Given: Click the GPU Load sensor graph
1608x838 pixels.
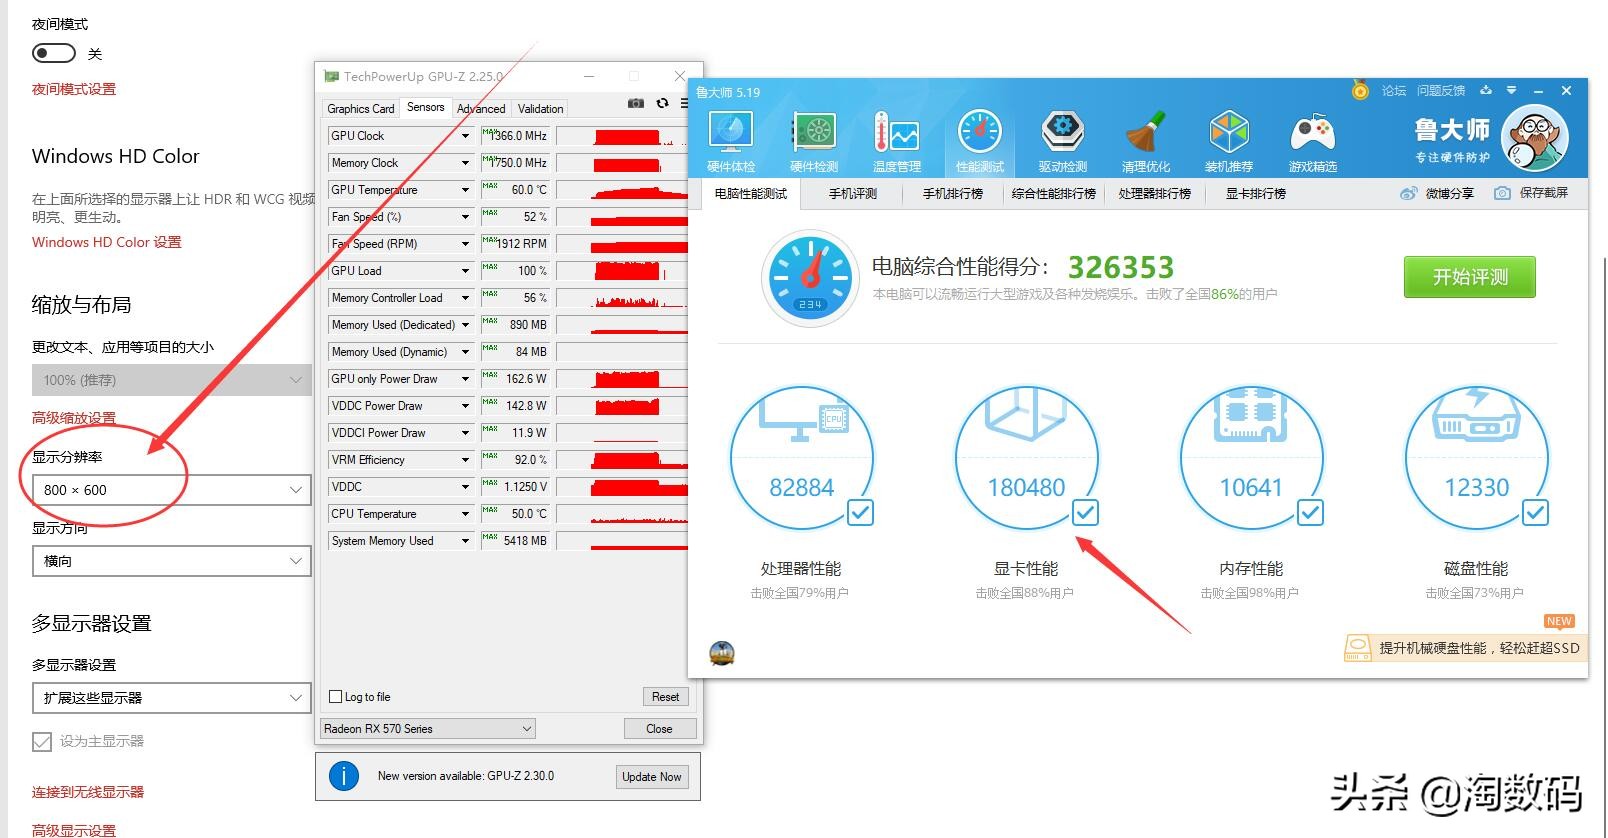Looking at the screenshot, I should [x=622, y=271].
